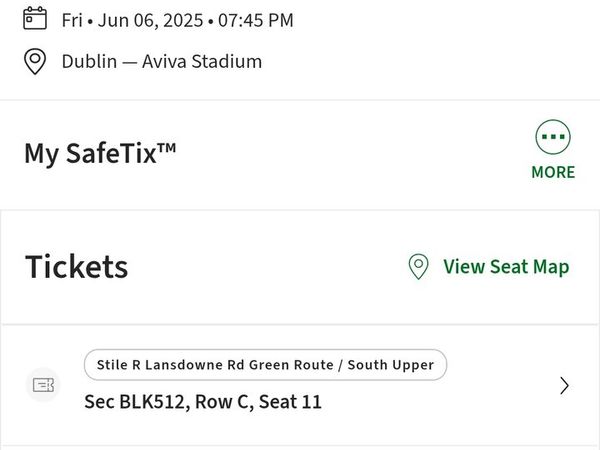Tap the Jun 06, 2025 date text
The height and width of the screenshot is (450, 600).
click(x=150, y=20)
